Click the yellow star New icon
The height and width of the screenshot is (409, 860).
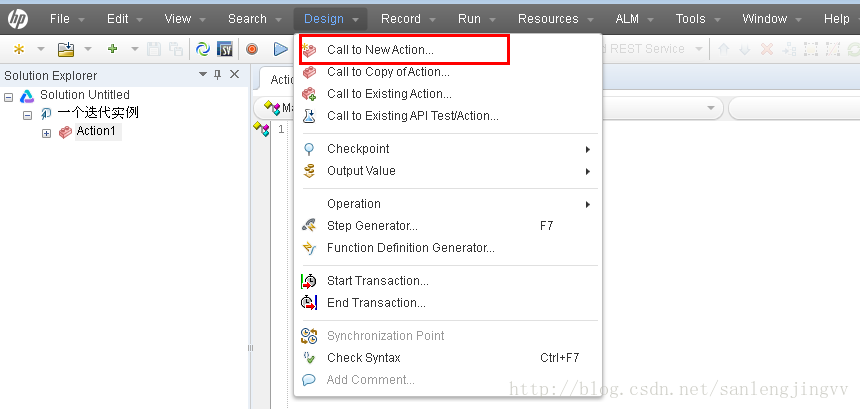pos(19,49)
